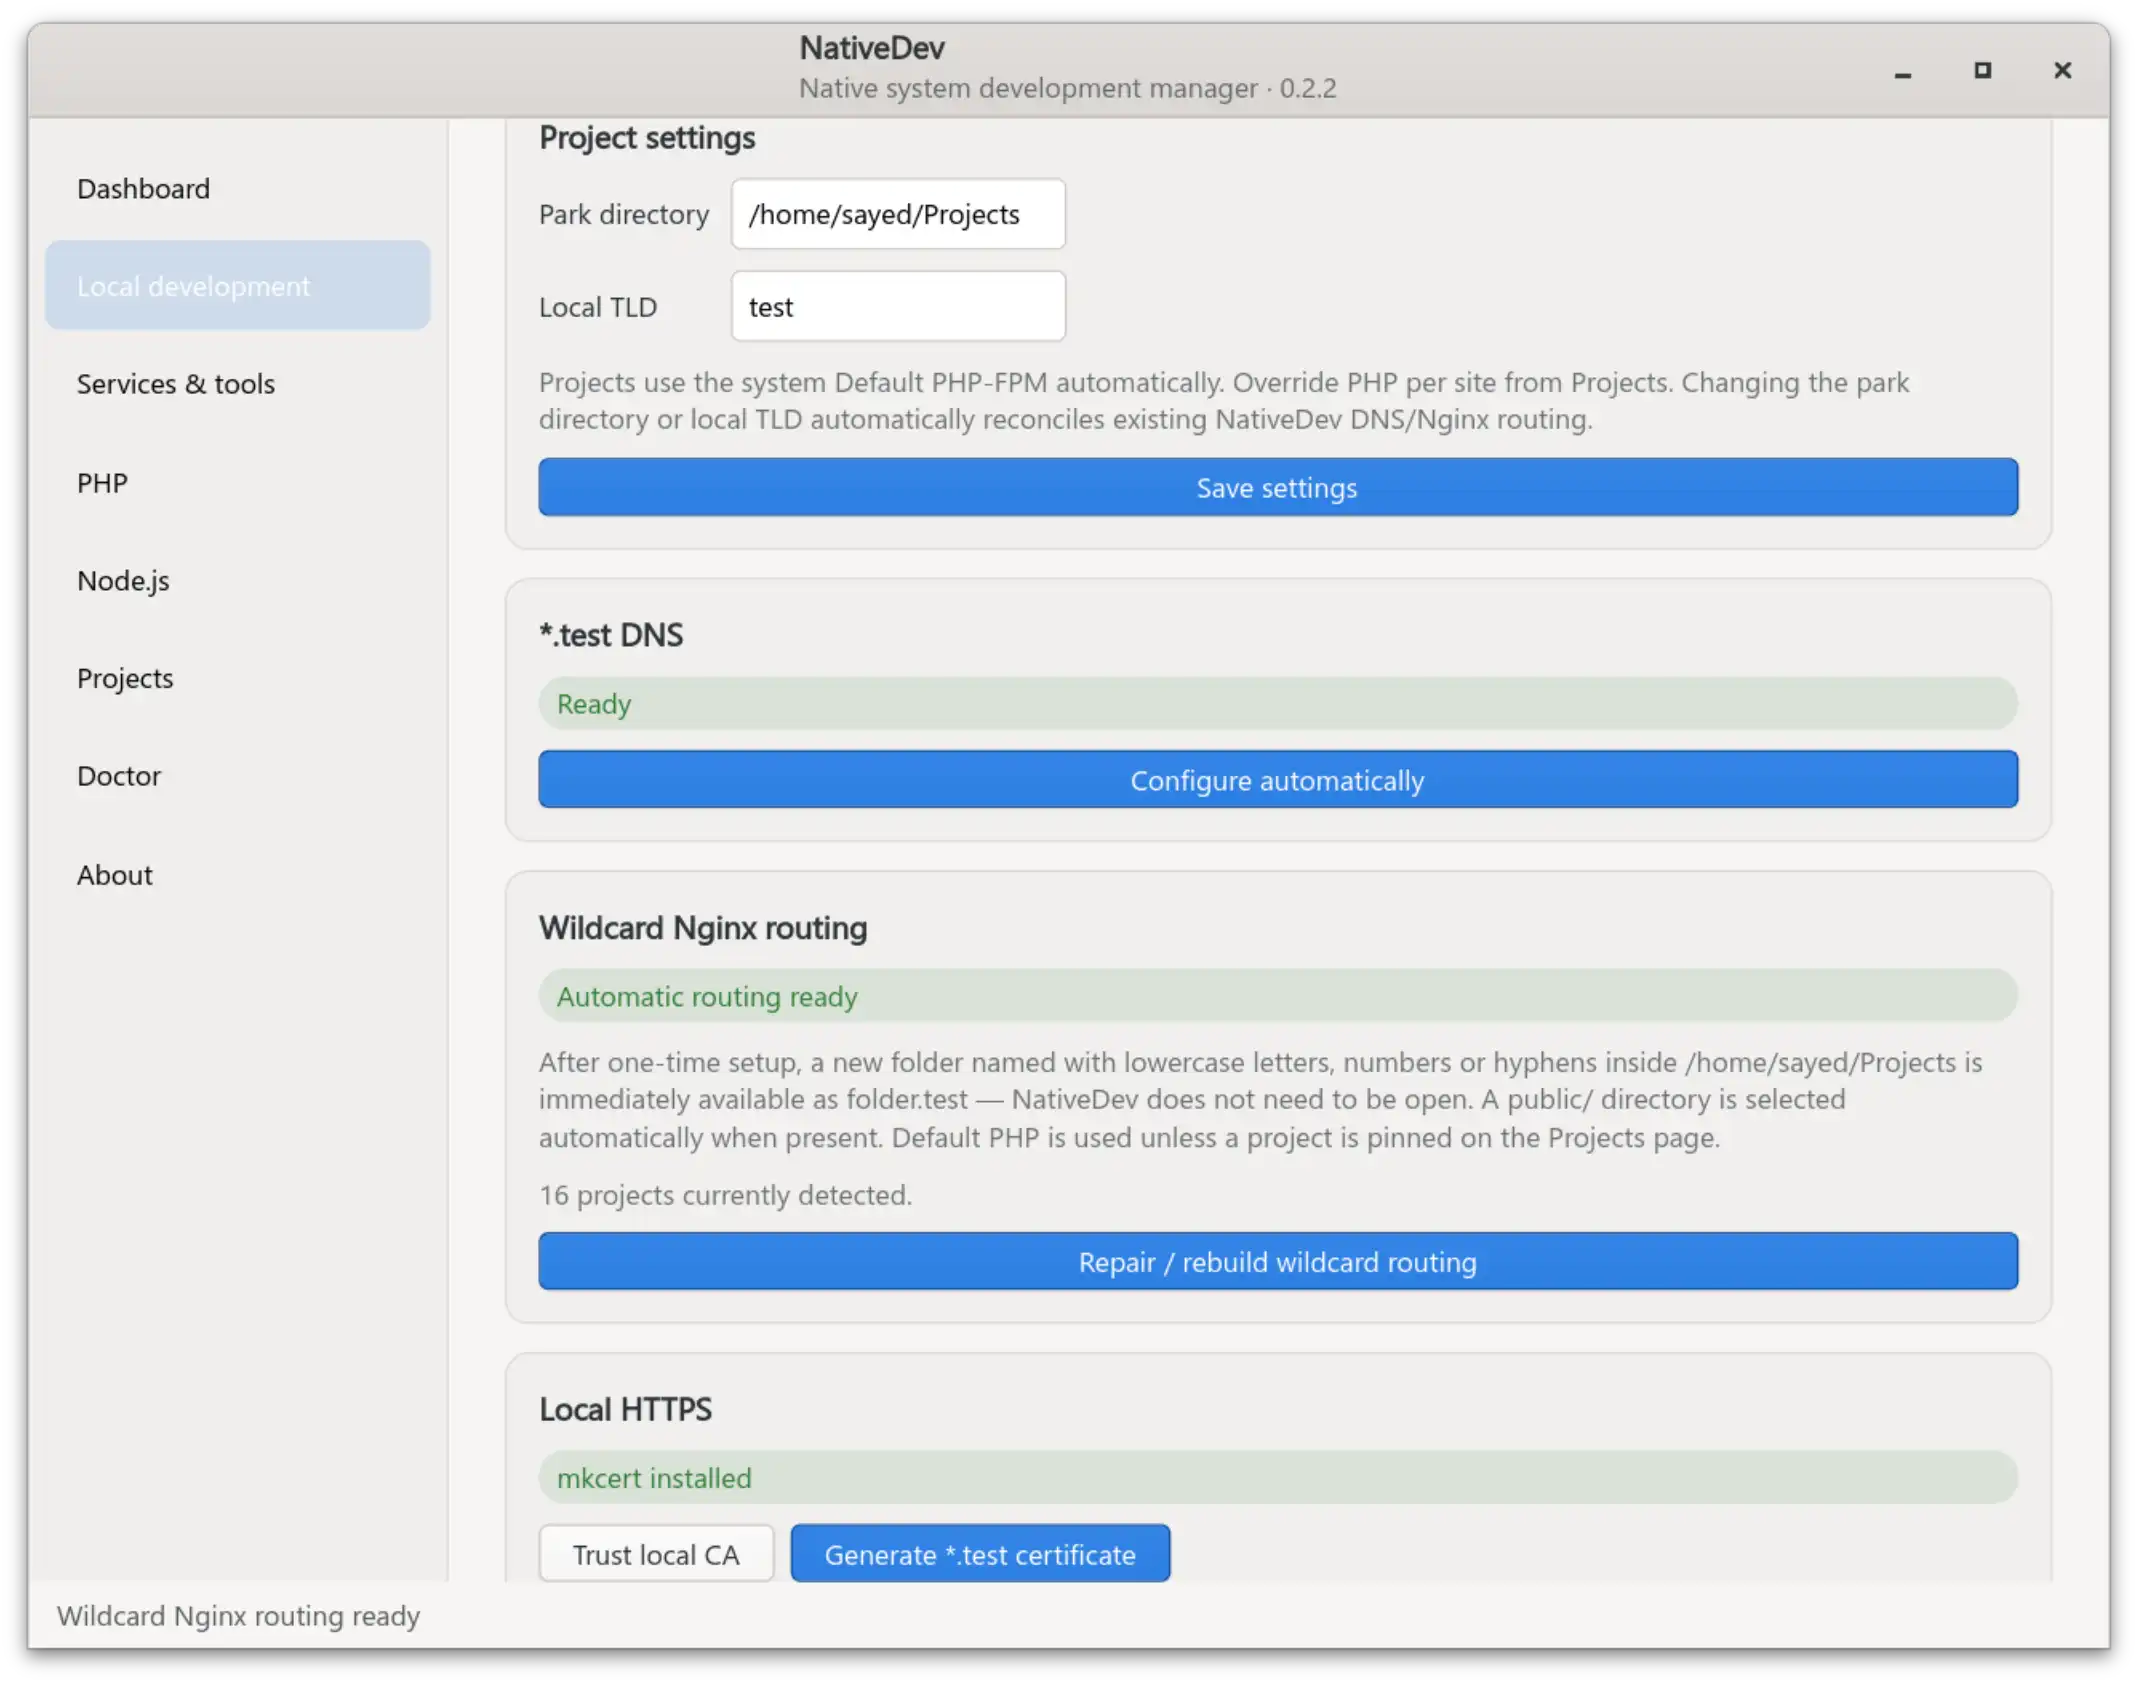
Task: Click Repair / rebuild wildcard routing
Action: point(1278,1261)
